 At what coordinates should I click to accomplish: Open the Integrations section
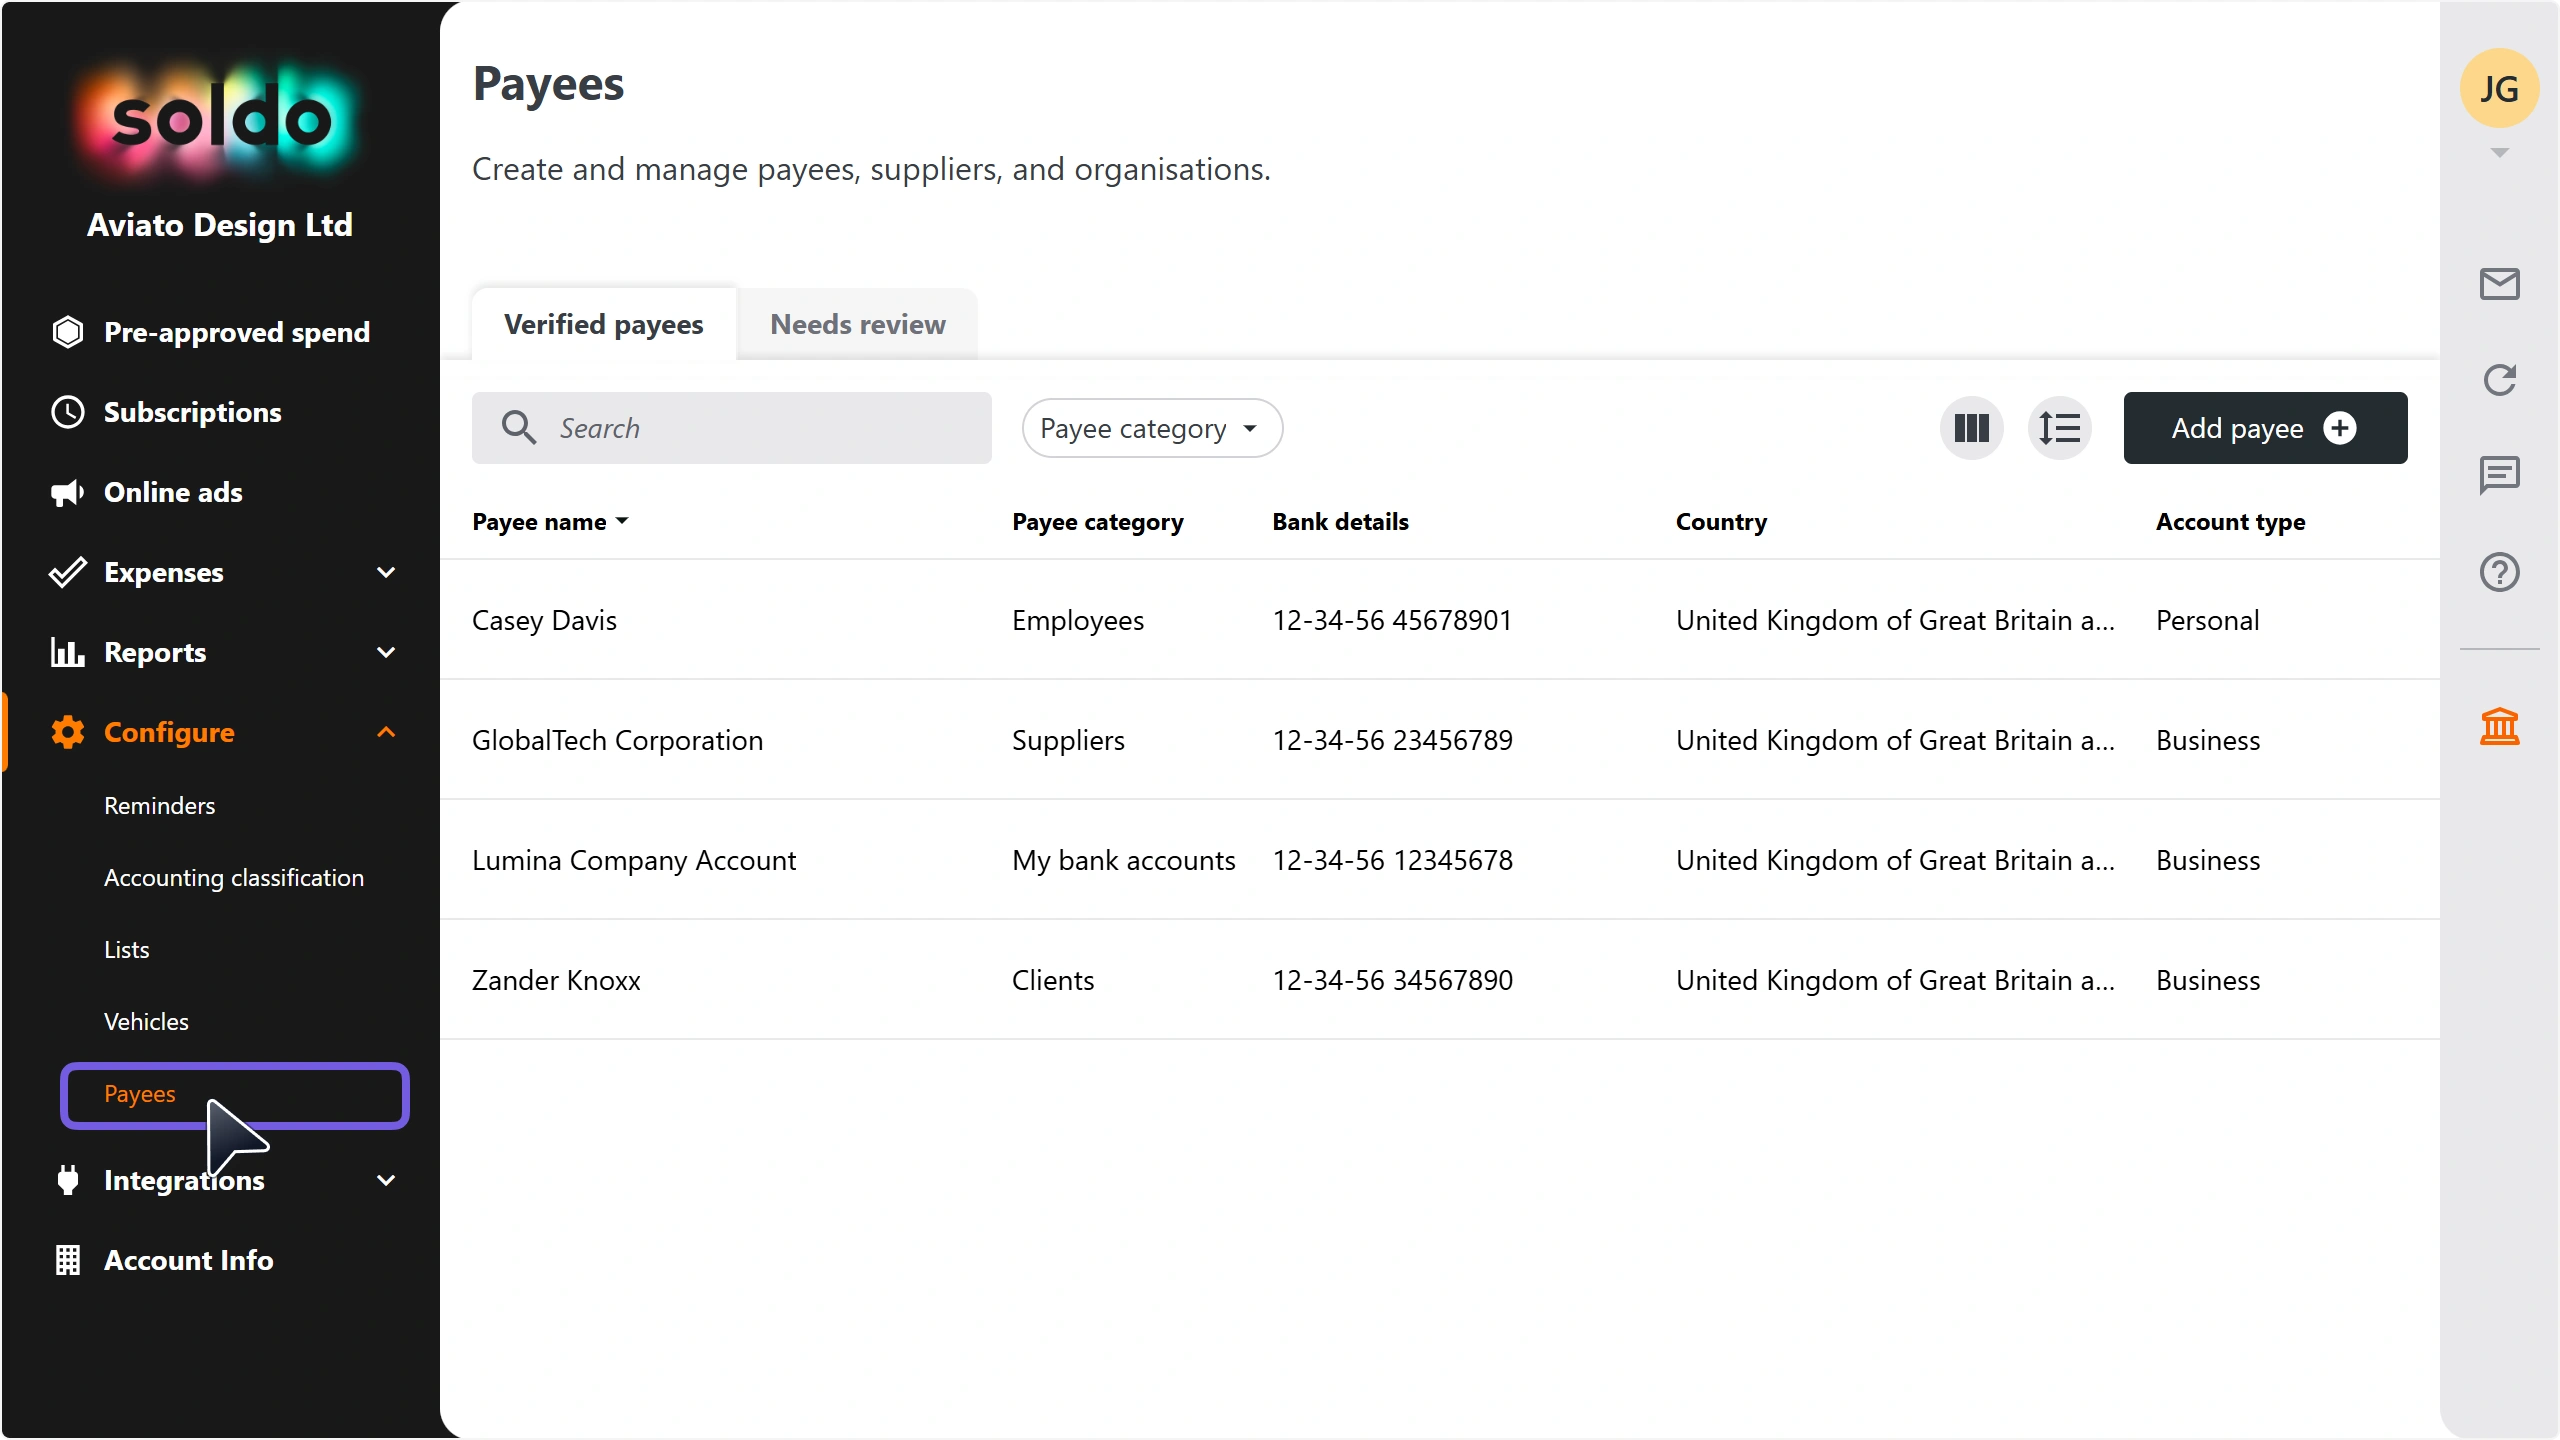(184, 1180)
